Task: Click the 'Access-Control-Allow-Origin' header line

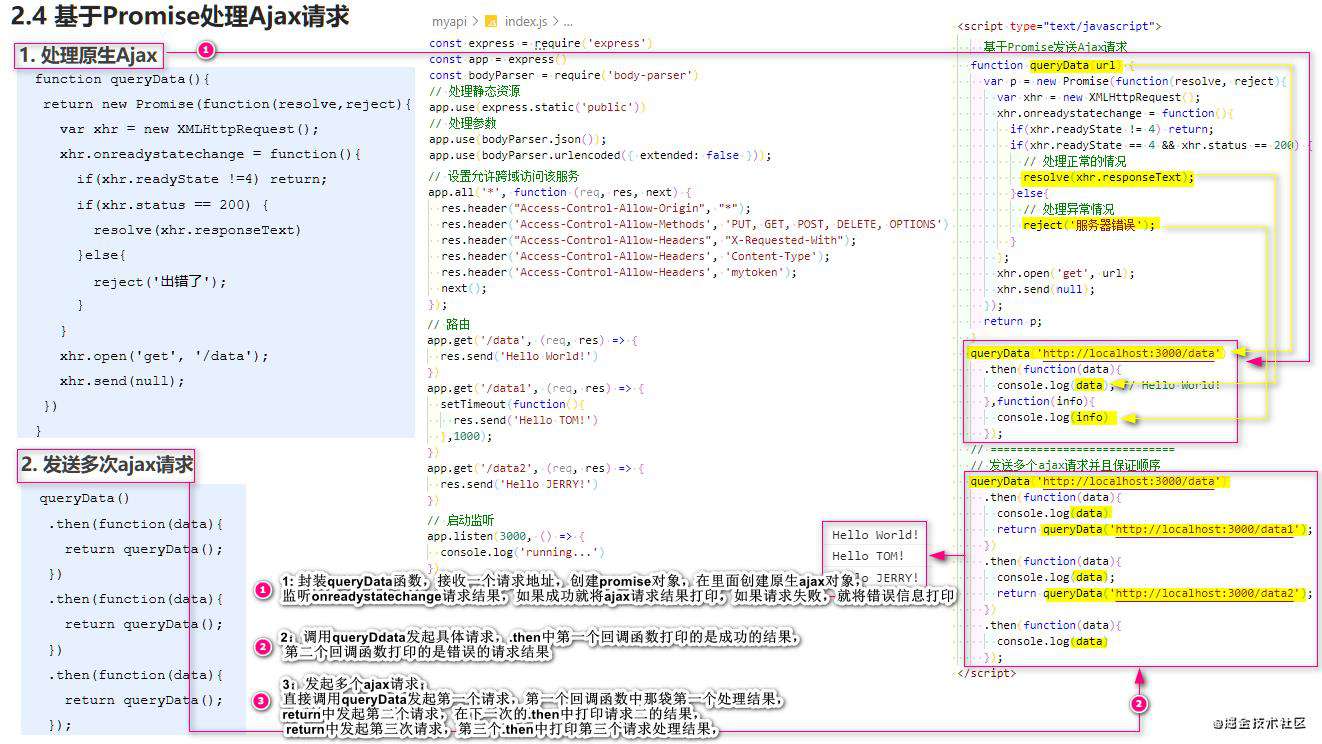Action: [597, 208]
